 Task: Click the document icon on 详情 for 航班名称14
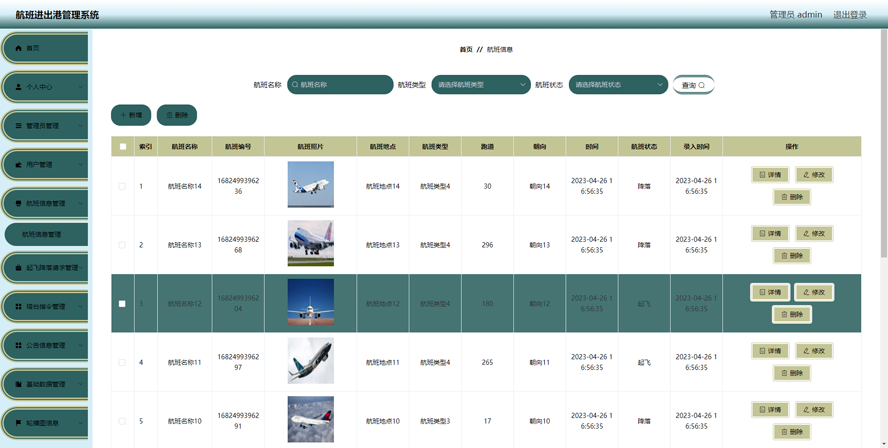pyautogui.click(x=762, y=175)
